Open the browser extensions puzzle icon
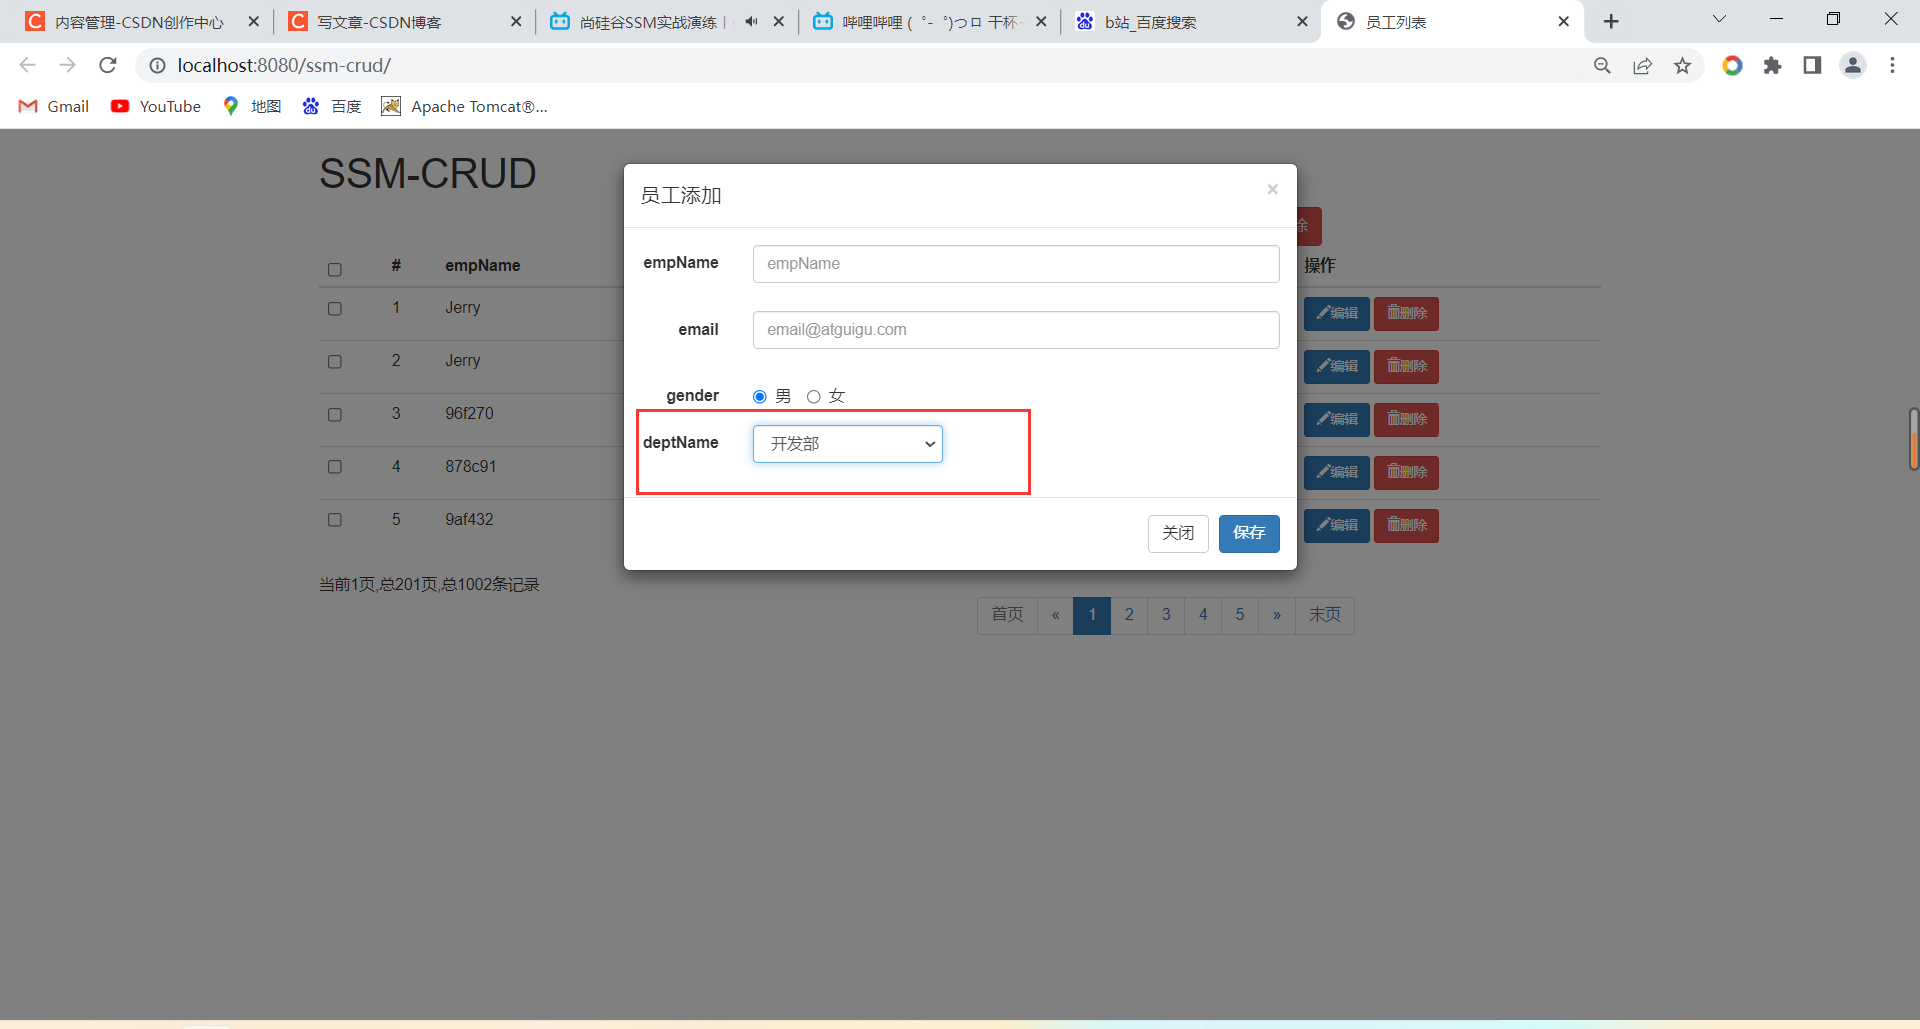 point(1772,65)
